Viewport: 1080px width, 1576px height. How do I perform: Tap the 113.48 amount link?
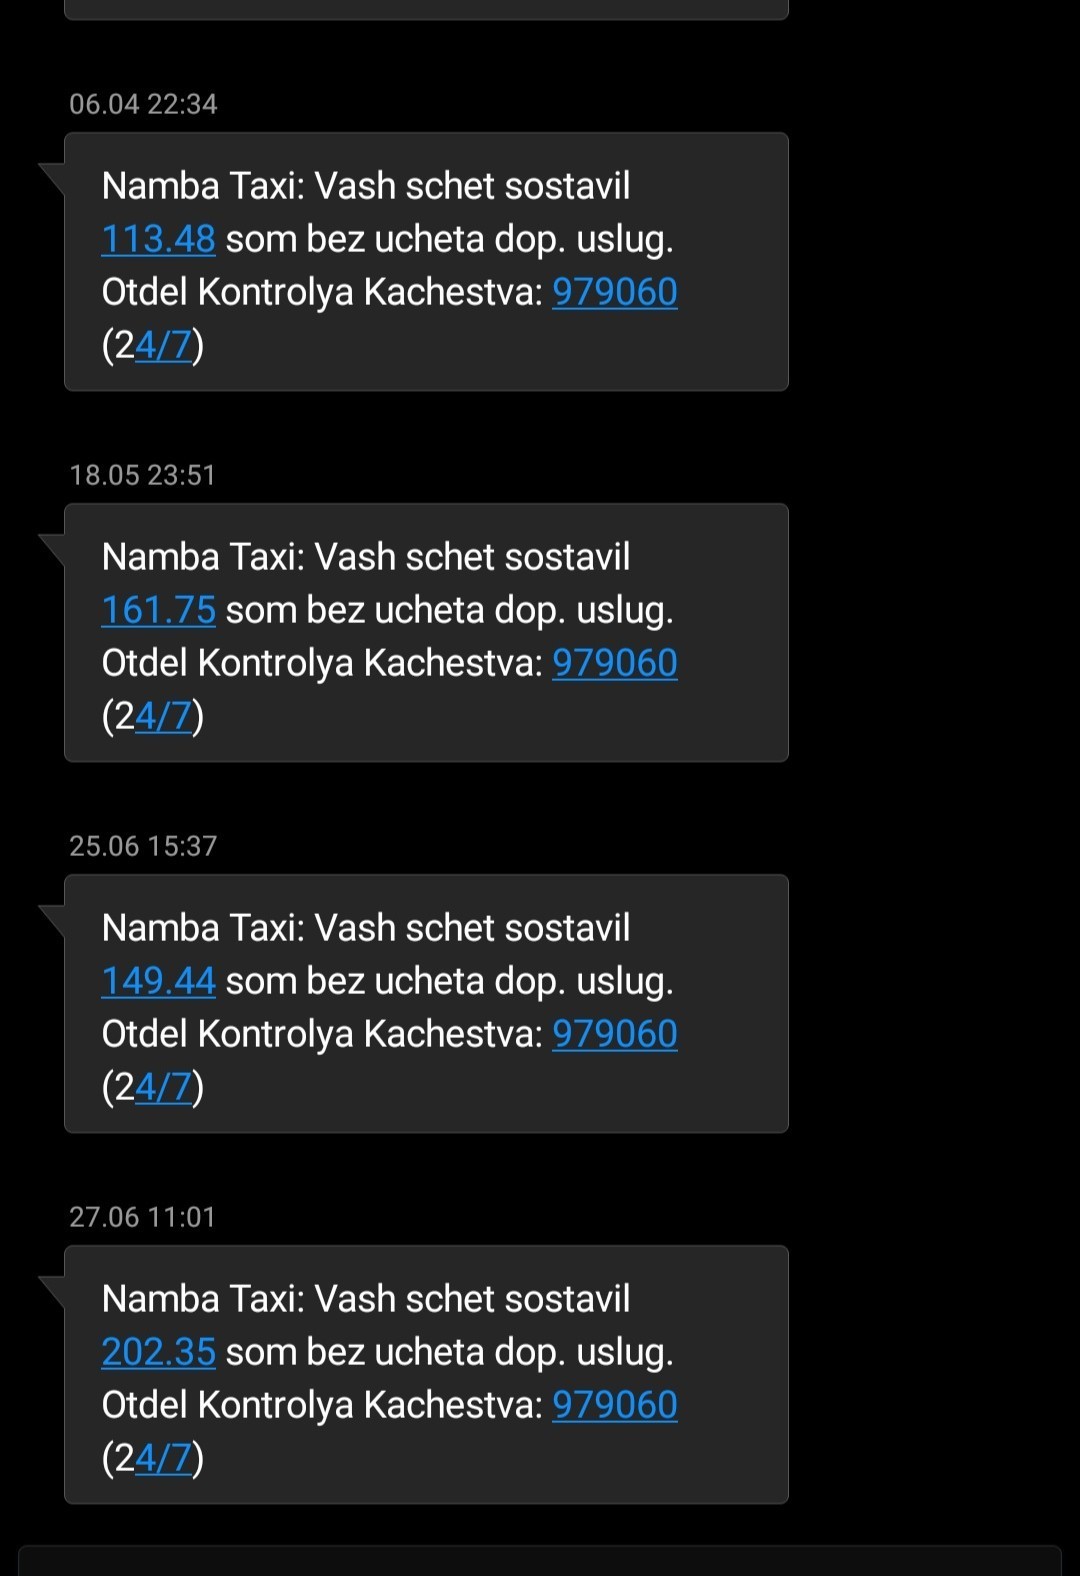pyautogui.click(x=158, y=240)
